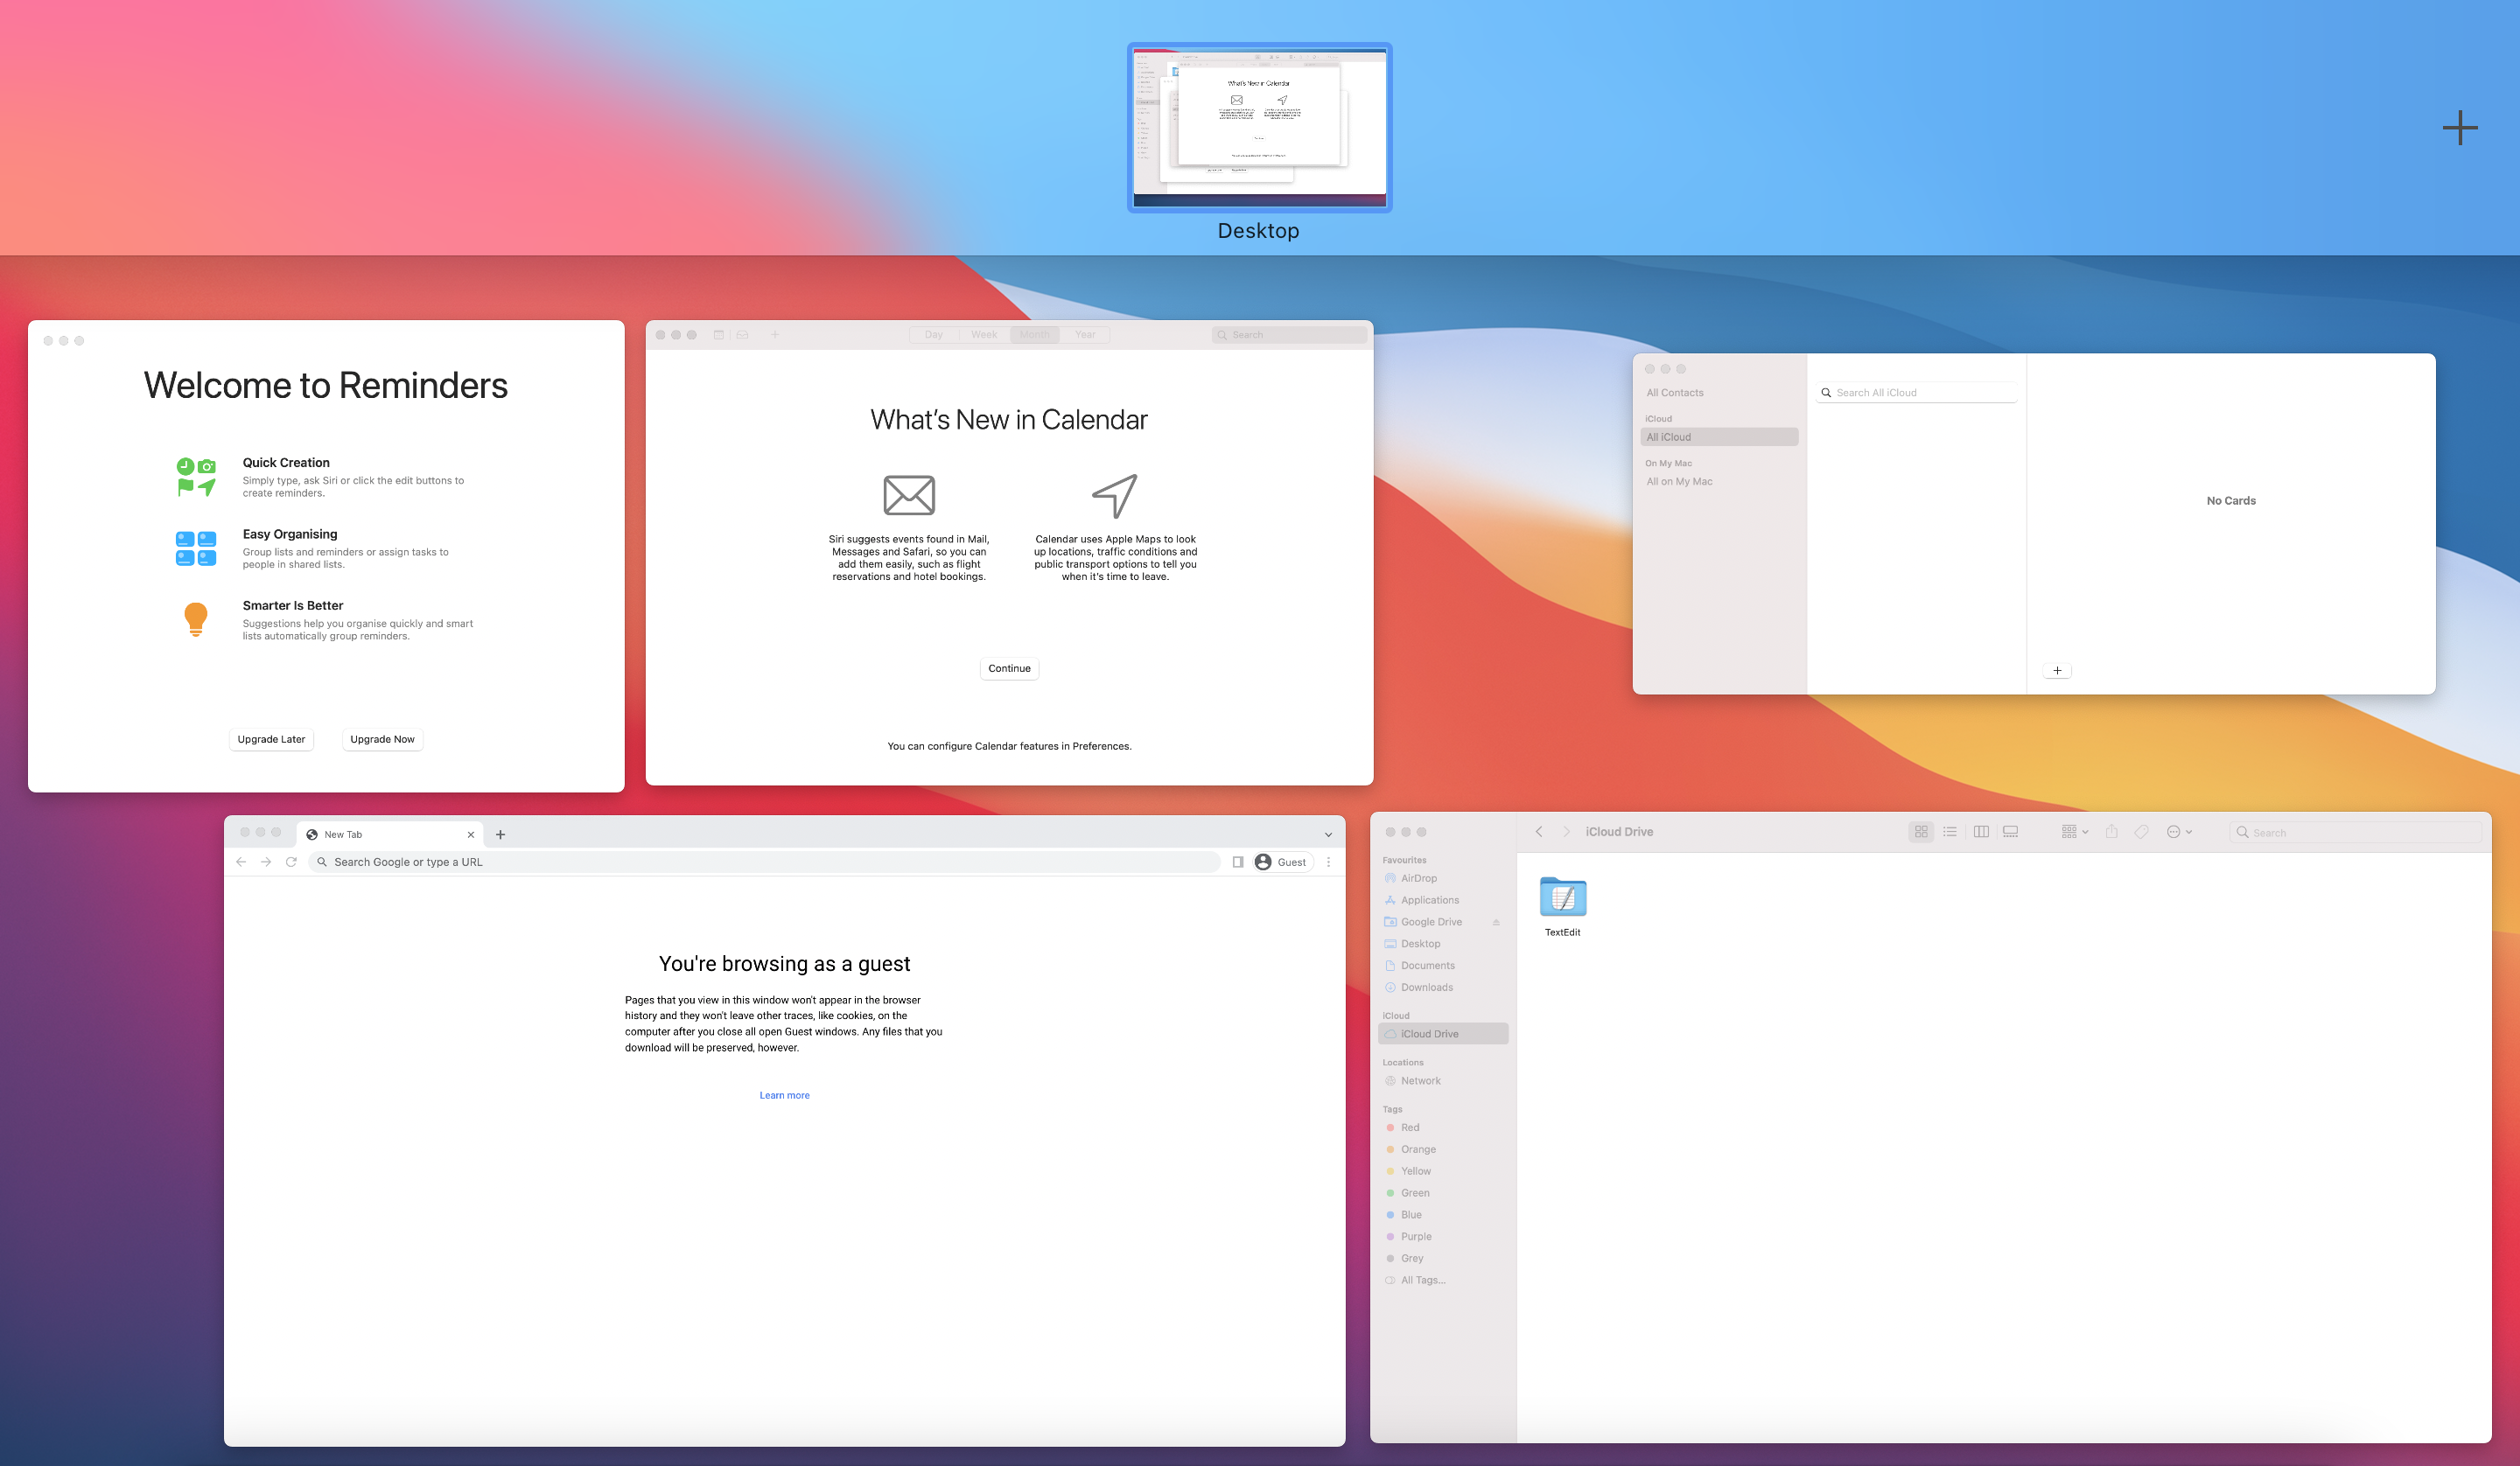Open iCloud Drive in Finder sidebar
The width and height of the screenshot is (2520, 1466).
tap(1429, 1034)
